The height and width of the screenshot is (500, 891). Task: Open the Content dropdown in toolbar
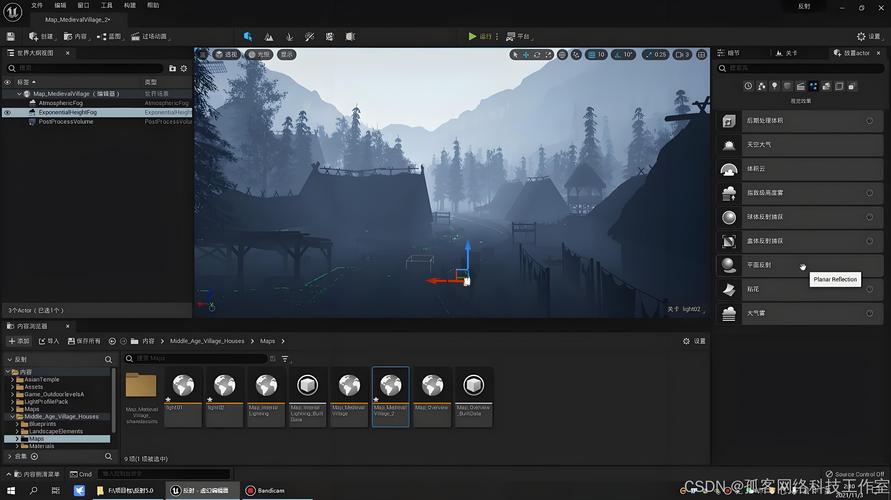[x=76, y=36]
